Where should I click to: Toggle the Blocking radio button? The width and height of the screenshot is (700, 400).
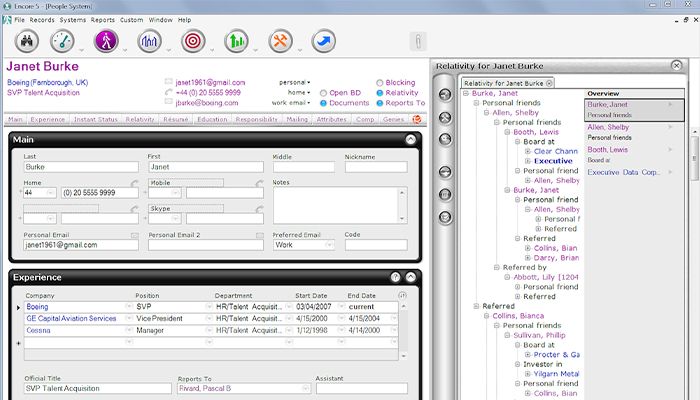pos(380,83)
